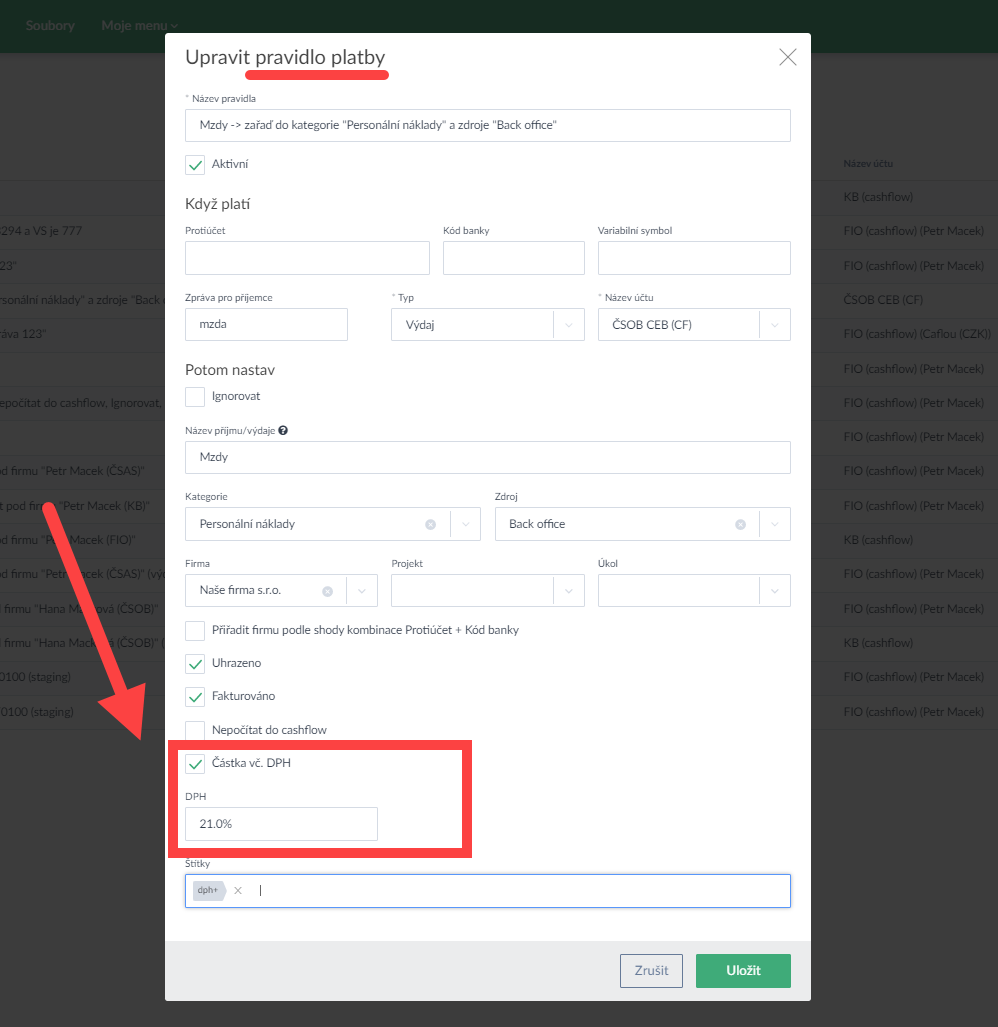Toggle the Částka vč. DPH checkbox
Image resolution: width=998 pixels, height=1027 pixels.
(x=195, y=764)
